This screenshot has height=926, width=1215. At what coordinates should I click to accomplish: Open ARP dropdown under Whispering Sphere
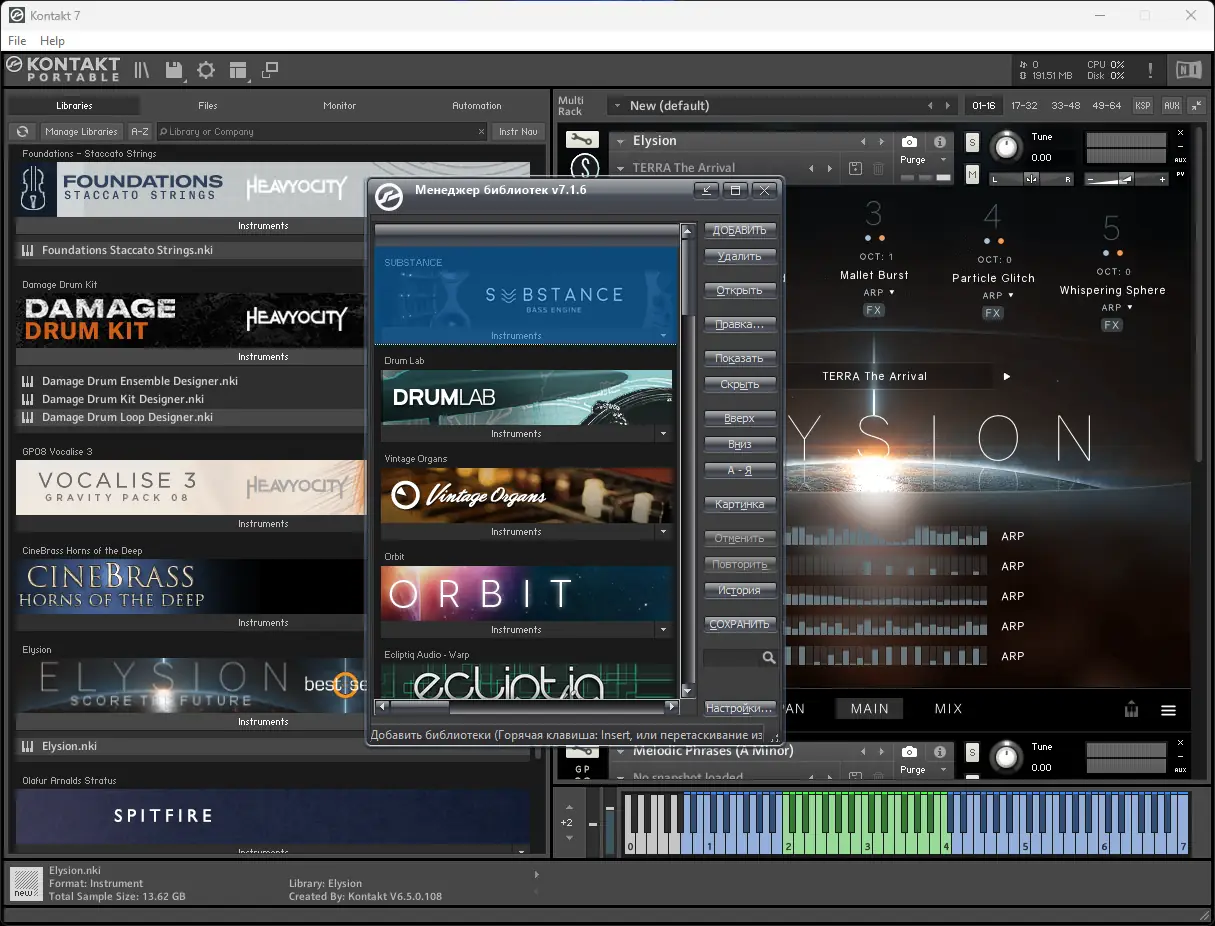pyautogui.click(x=1118, y=308)
